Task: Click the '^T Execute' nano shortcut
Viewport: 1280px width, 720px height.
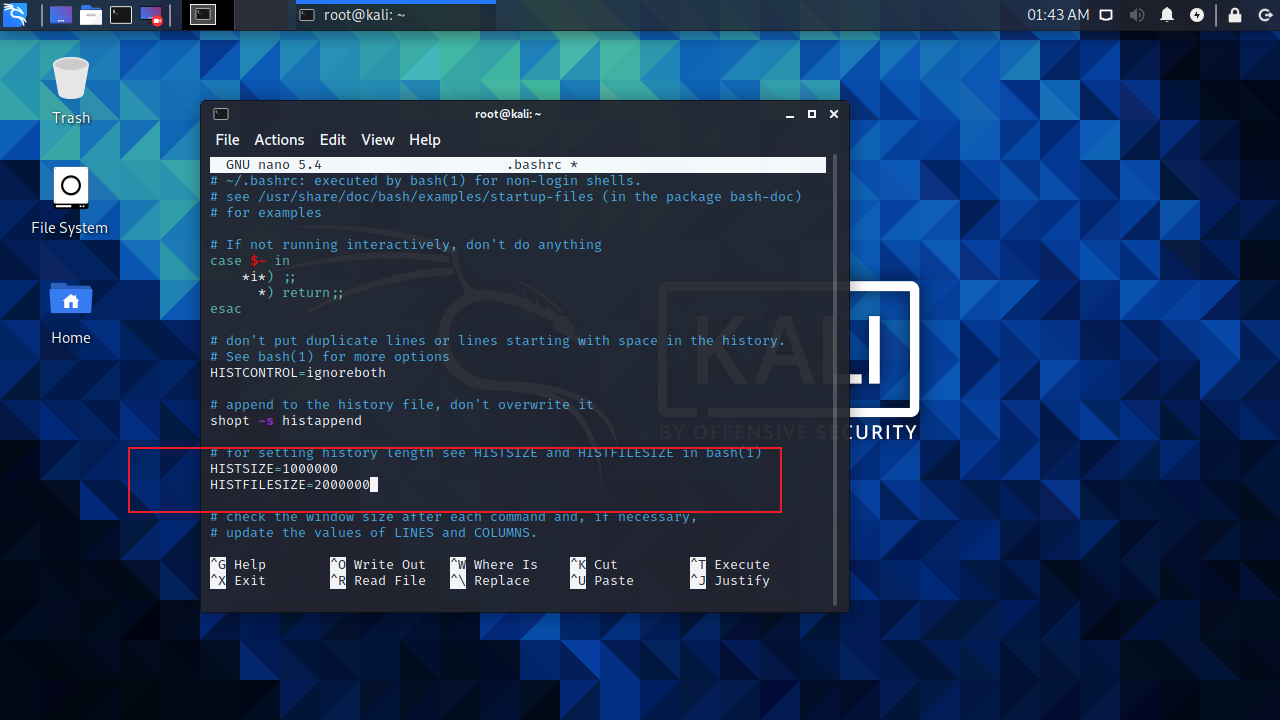Action: click(x=730, y=565)
